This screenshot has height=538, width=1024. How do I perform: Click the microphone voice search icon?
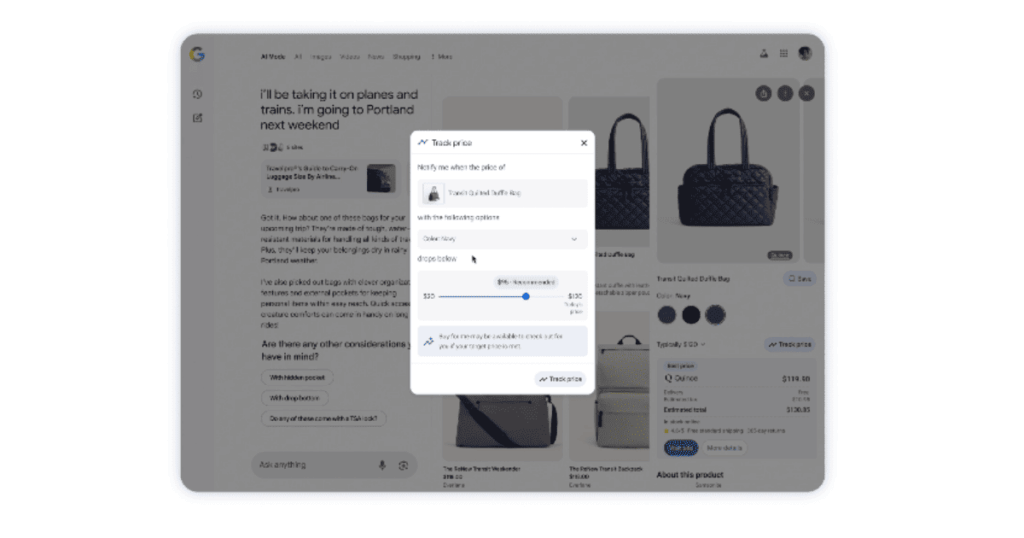point(382,465)
